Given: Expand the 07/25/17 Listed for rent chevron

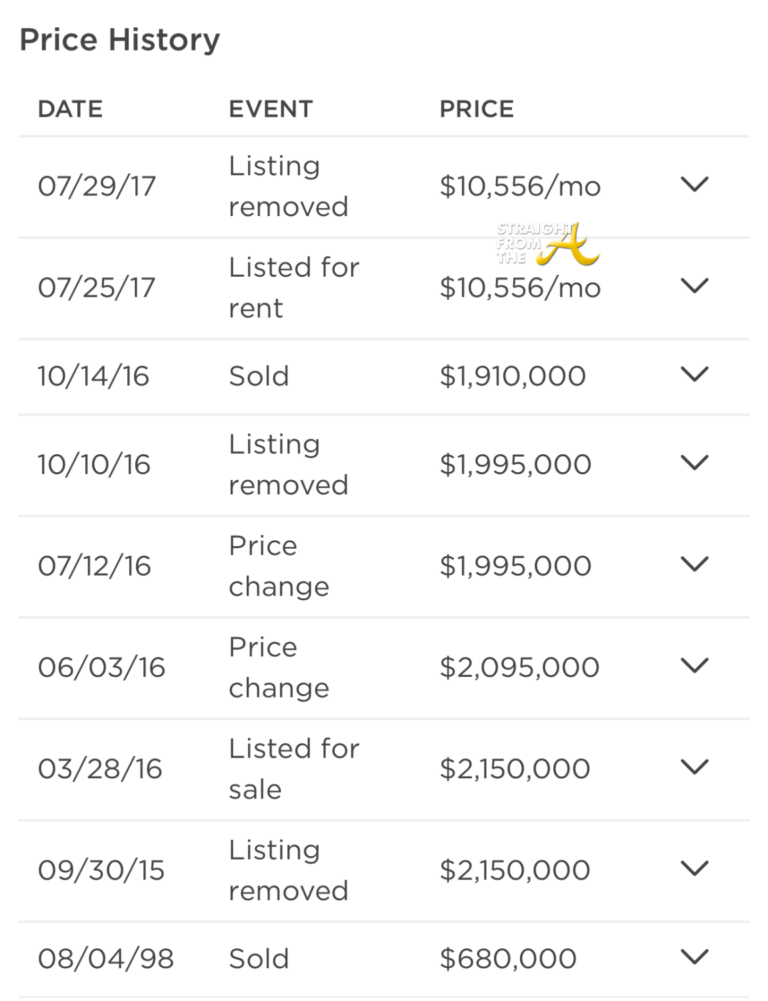Looking at the screenshot, I should (x=694, y=285).
